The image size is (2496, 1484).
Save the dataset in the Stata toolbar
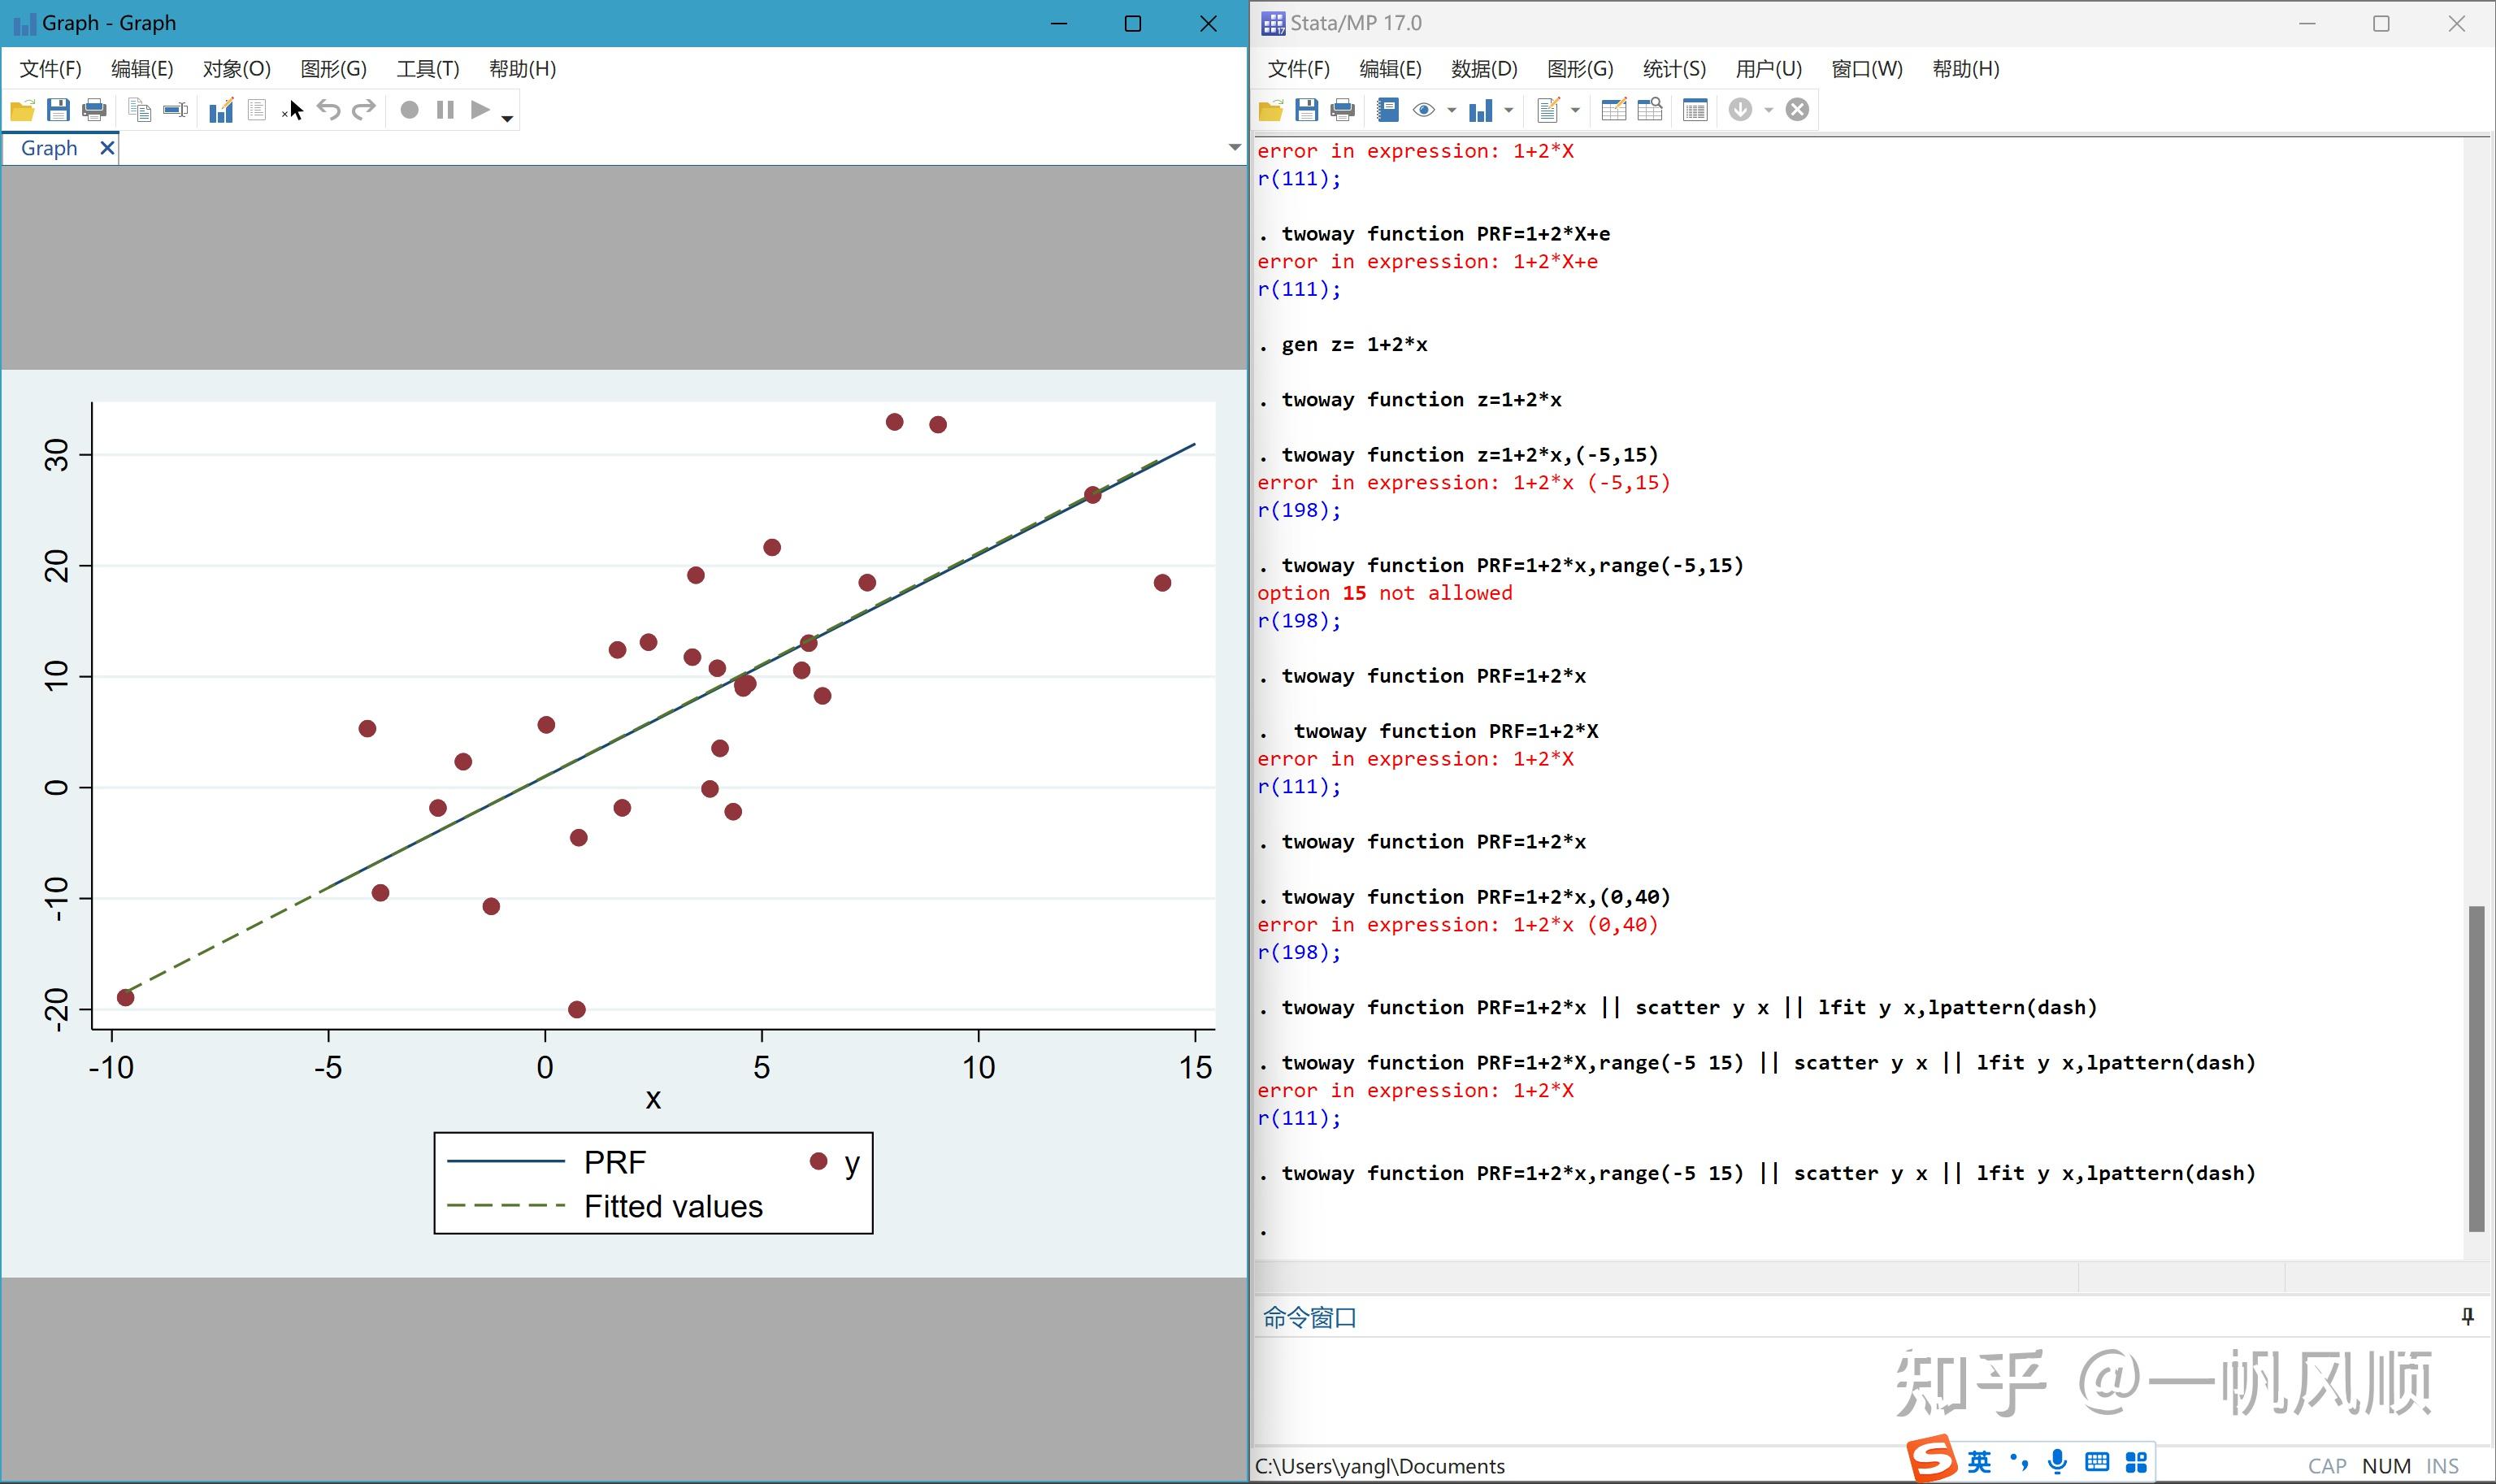pyautogui.click(x=1306, y=110)
